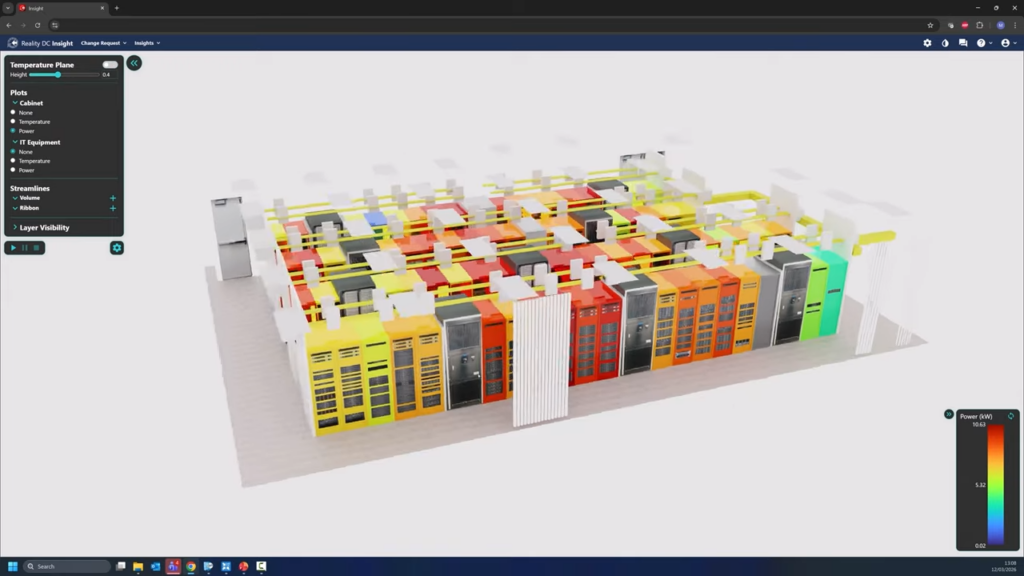
Task: Bookmark this page with the star icon
Action: pyautogui.click(x=931, y=25)
